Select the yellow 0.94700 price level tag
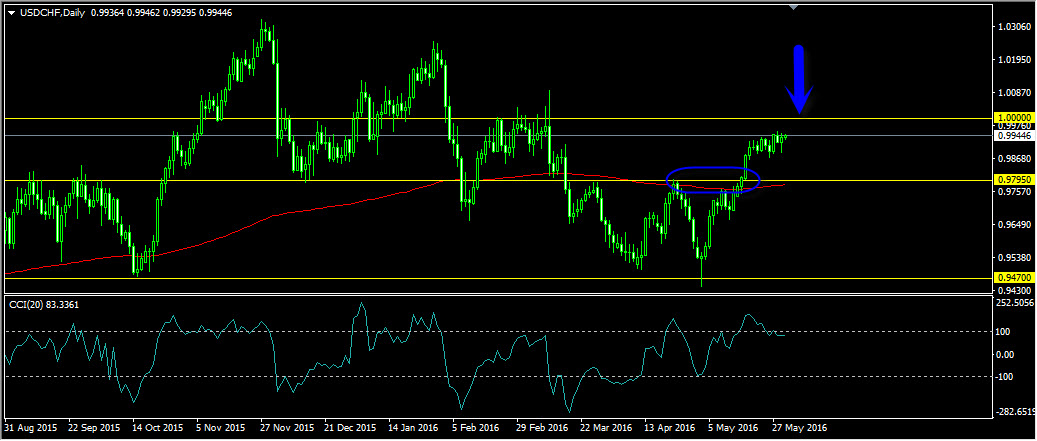 1013,278
